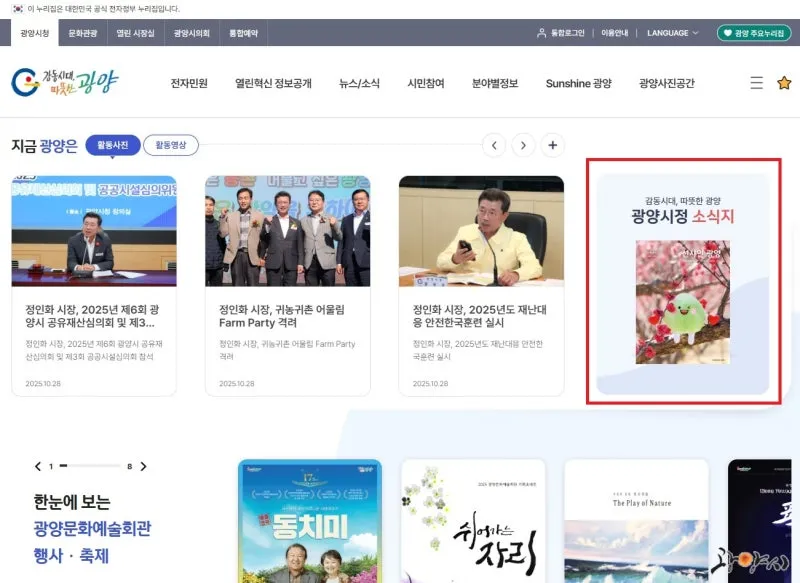Expand the 분야별정보 navigation menu
The height and width of the screenshot is (583, 800).
(495, 84)
